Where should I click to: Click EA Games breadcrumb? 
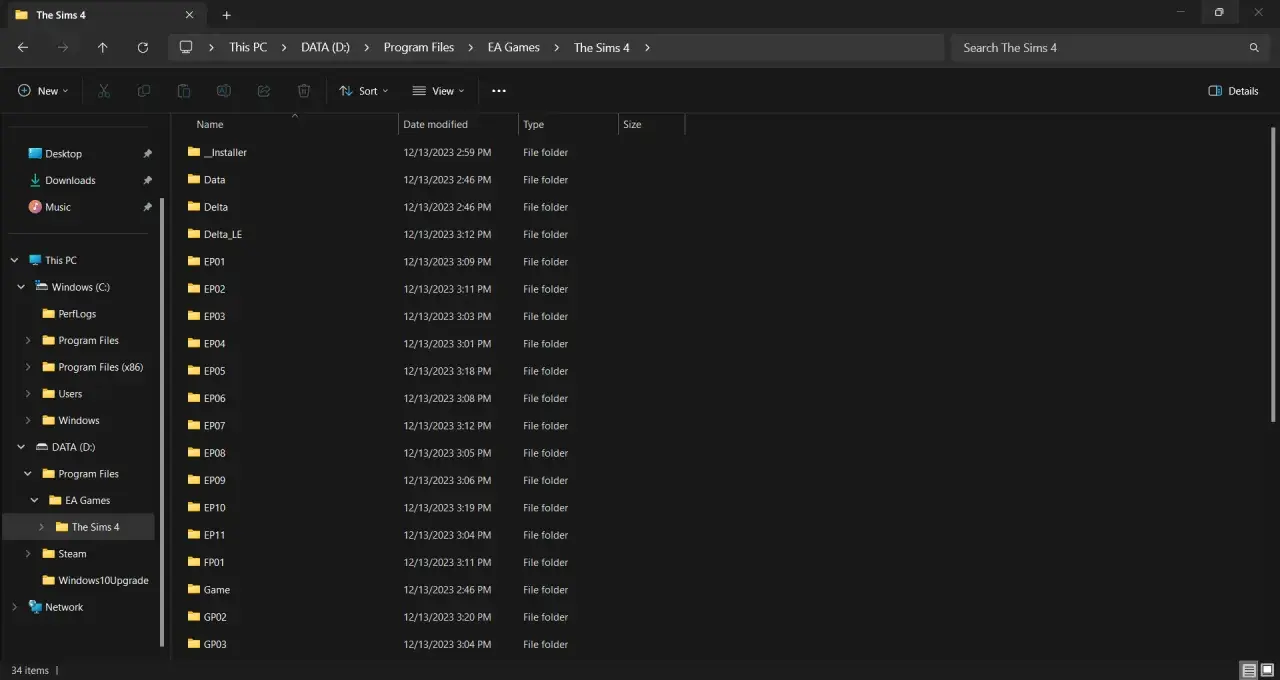pyautogui.click(x=514, y=47)
